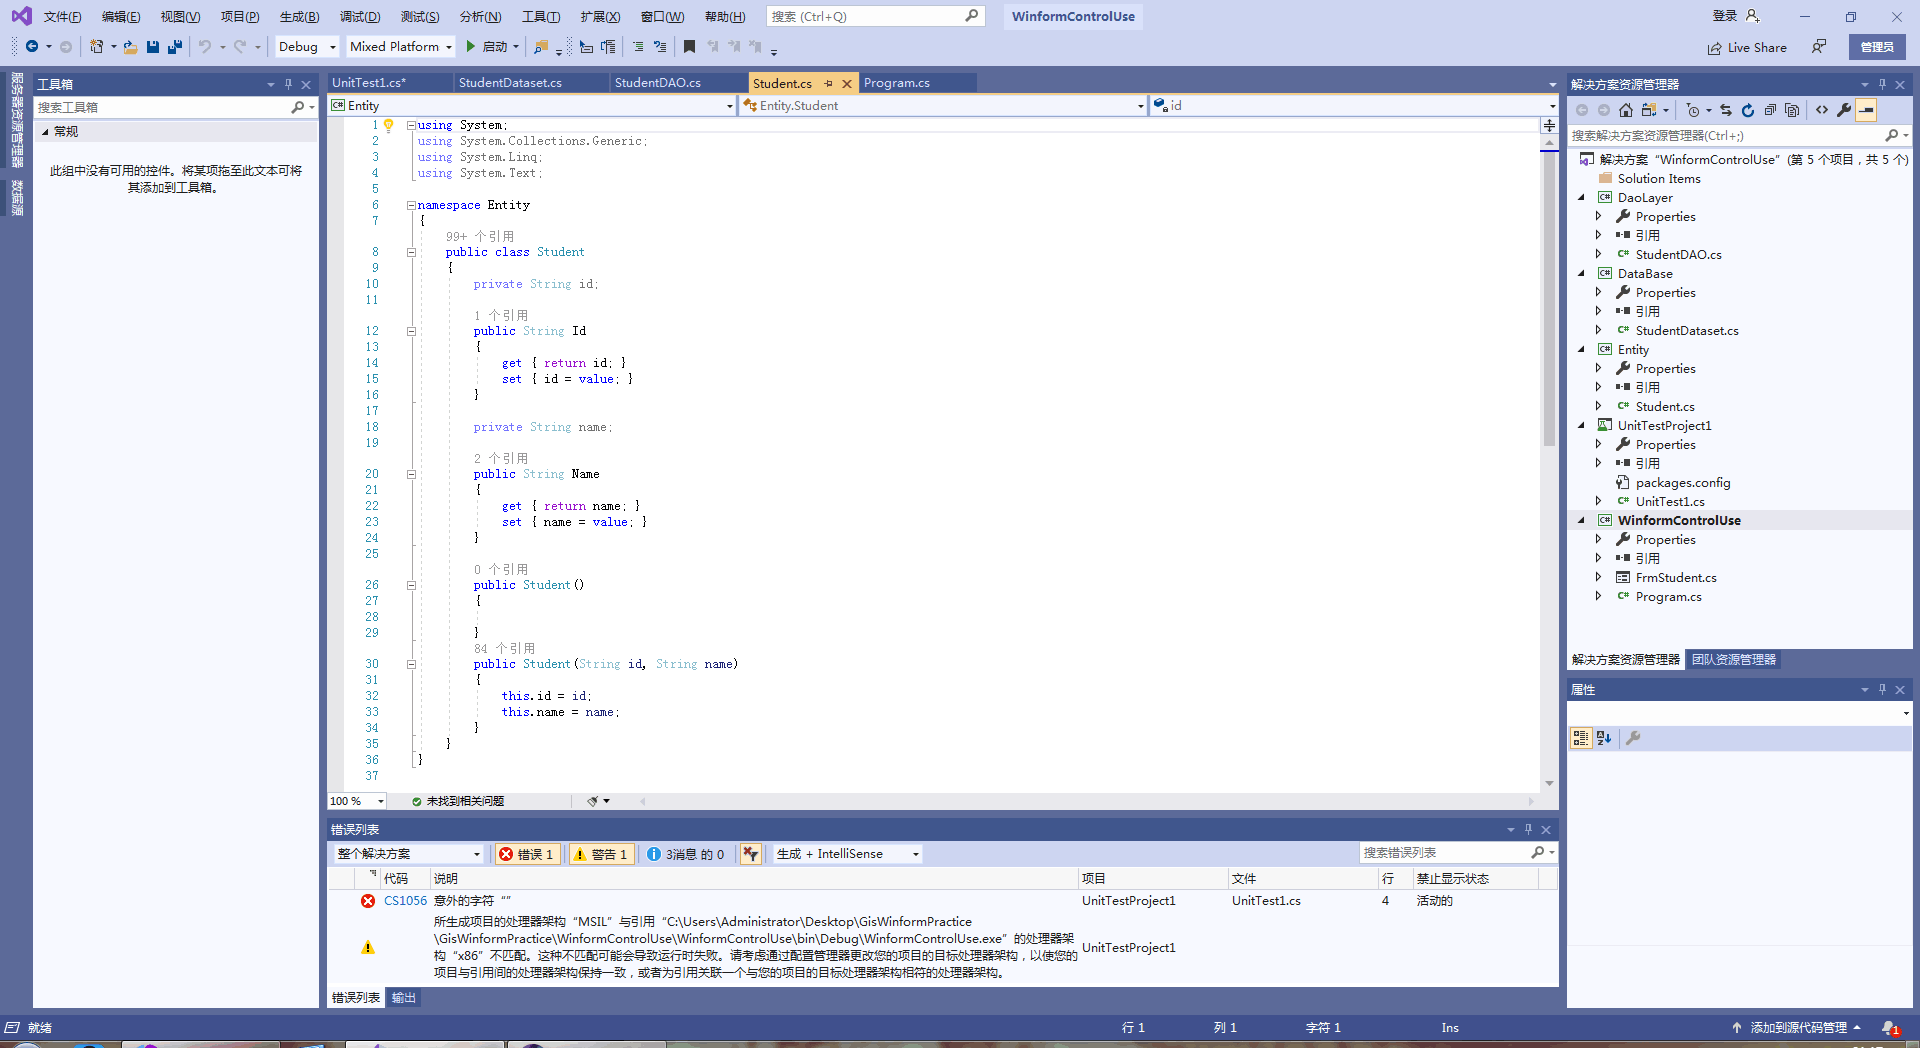Click Refresh icon in Solution Explorer
Image resolution: width=1920 pixels, height=1048 pixels.
pos(1748,110)
